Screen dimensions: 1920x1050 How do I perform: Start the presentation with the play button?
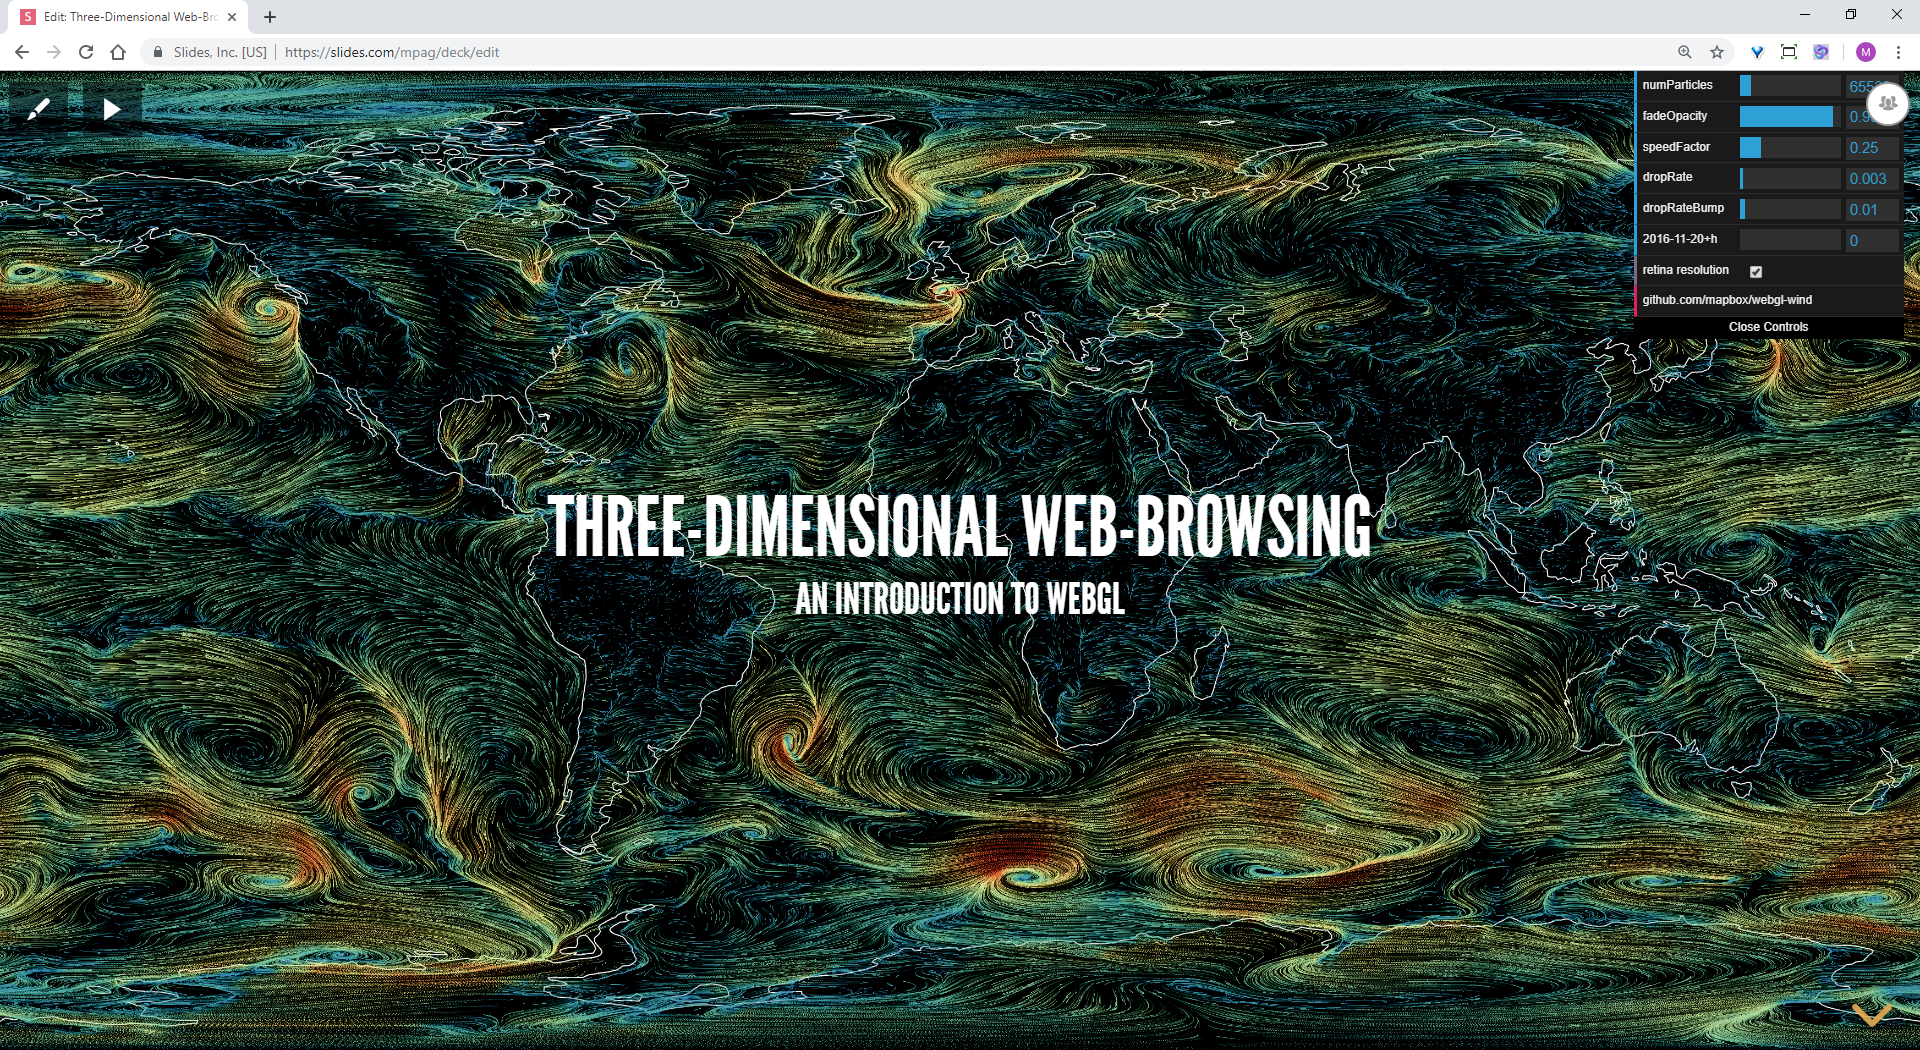pyautogui.click(x=112, y=109)
